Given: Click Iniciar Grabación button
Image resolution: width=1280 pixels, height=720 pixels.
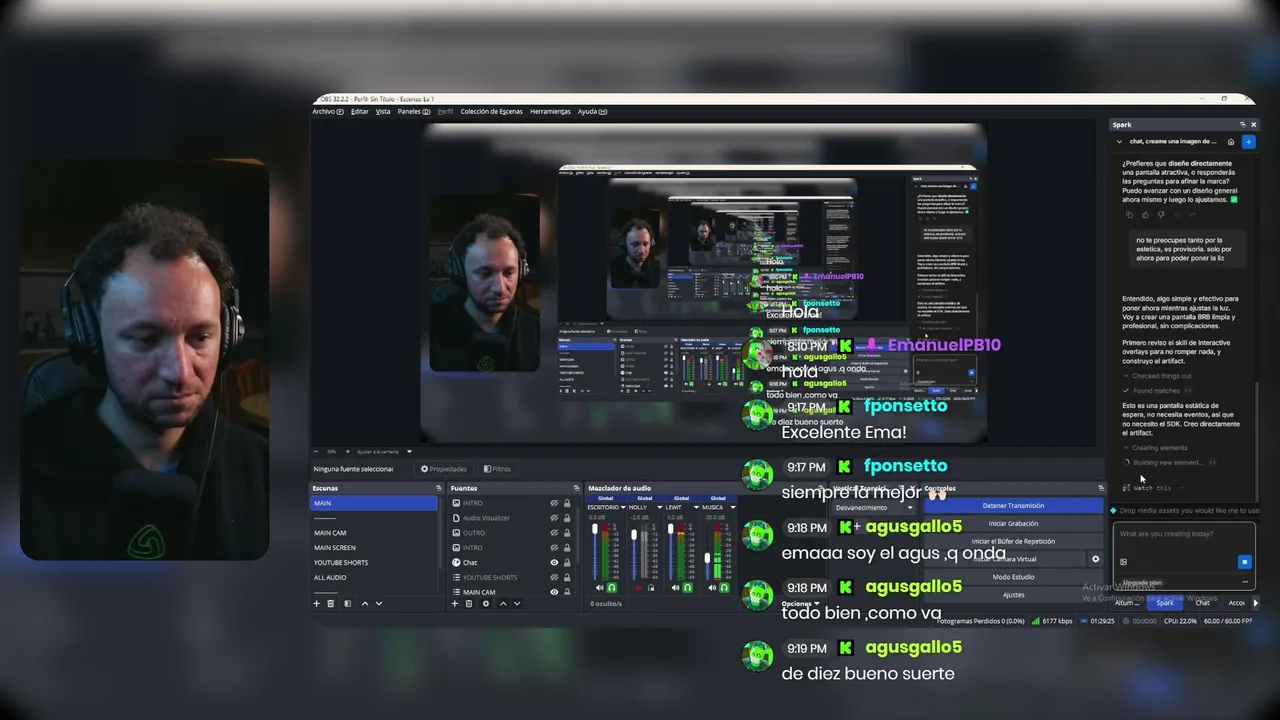Looking at the screenshot, I should pyautogui.click(x=1013, y=523).
